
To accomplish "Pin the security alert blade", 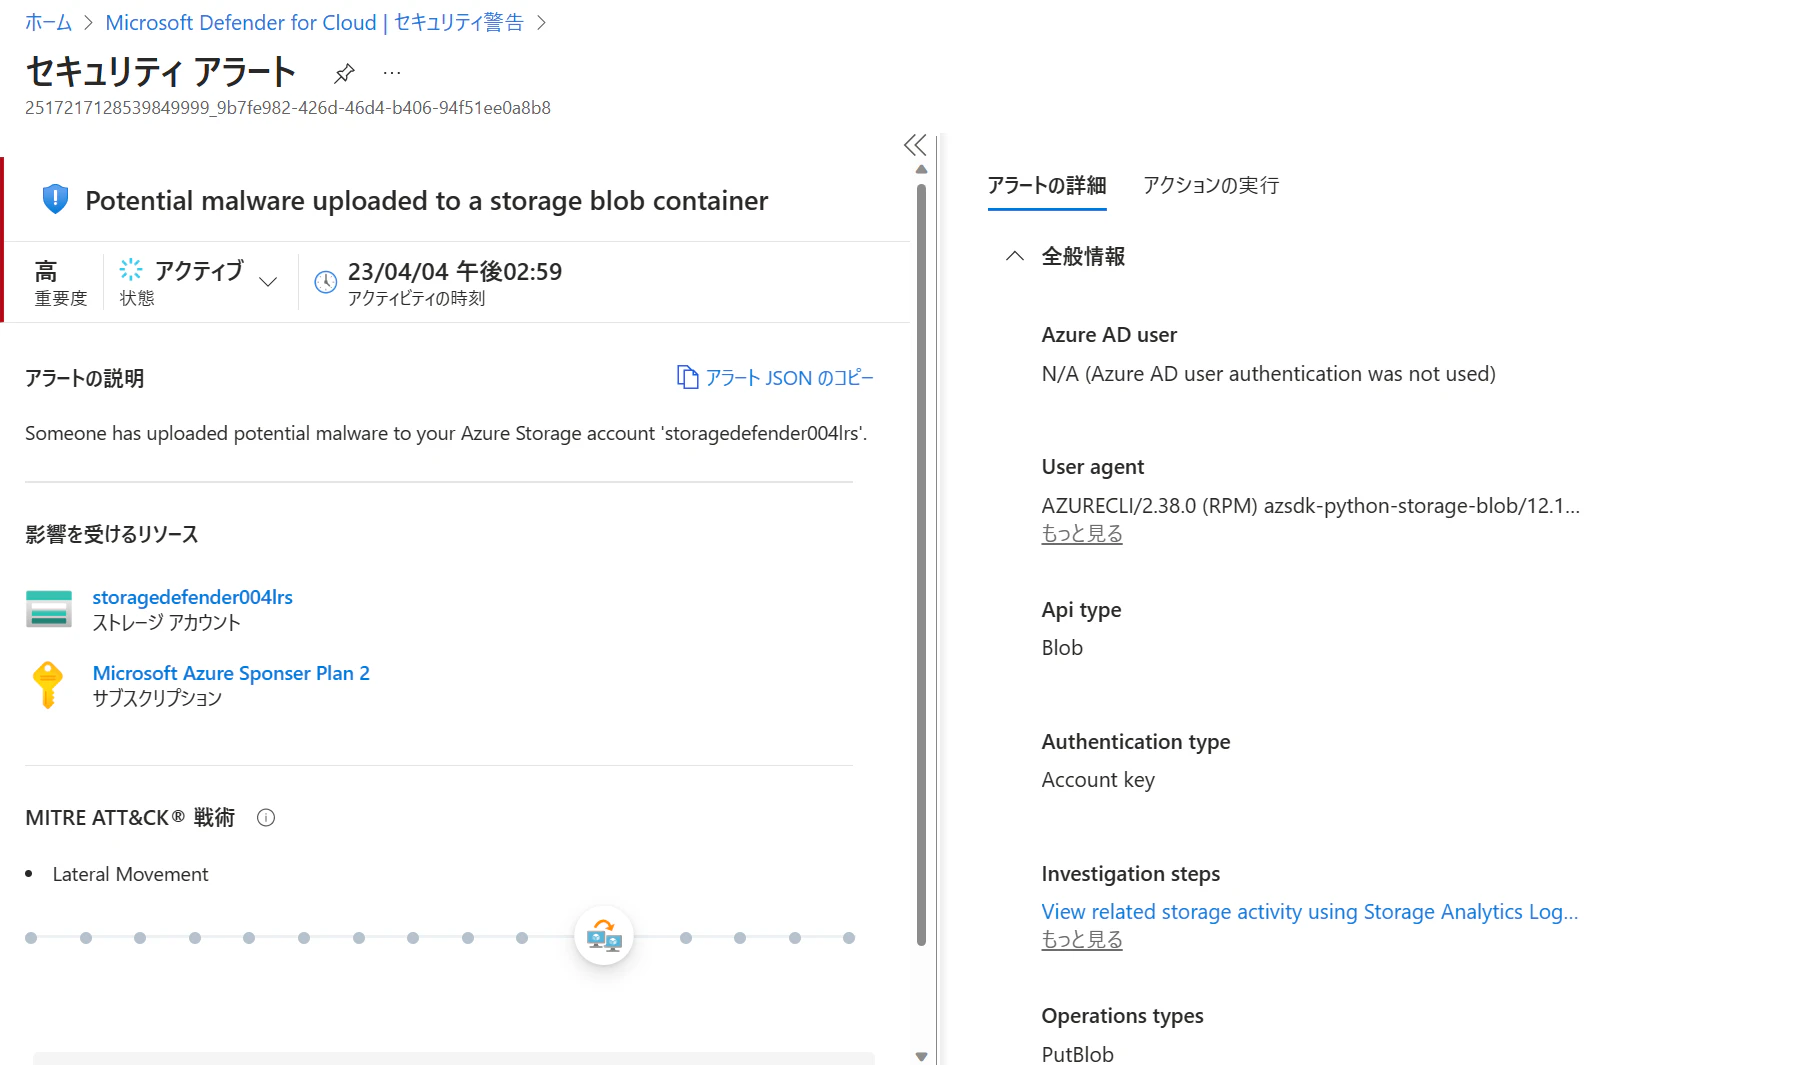I will click(344, 73).
